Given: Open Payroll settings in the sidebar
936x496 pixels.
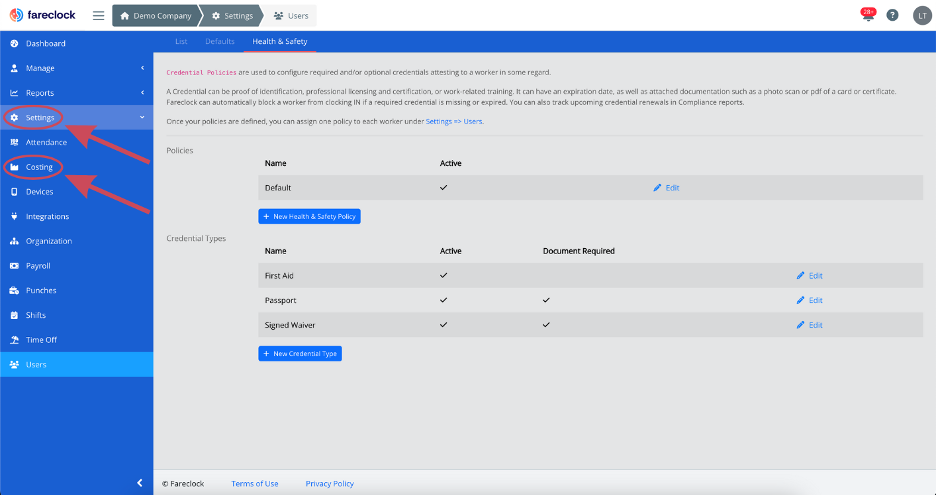Looking at the screenshot, I should click(38, 266).
